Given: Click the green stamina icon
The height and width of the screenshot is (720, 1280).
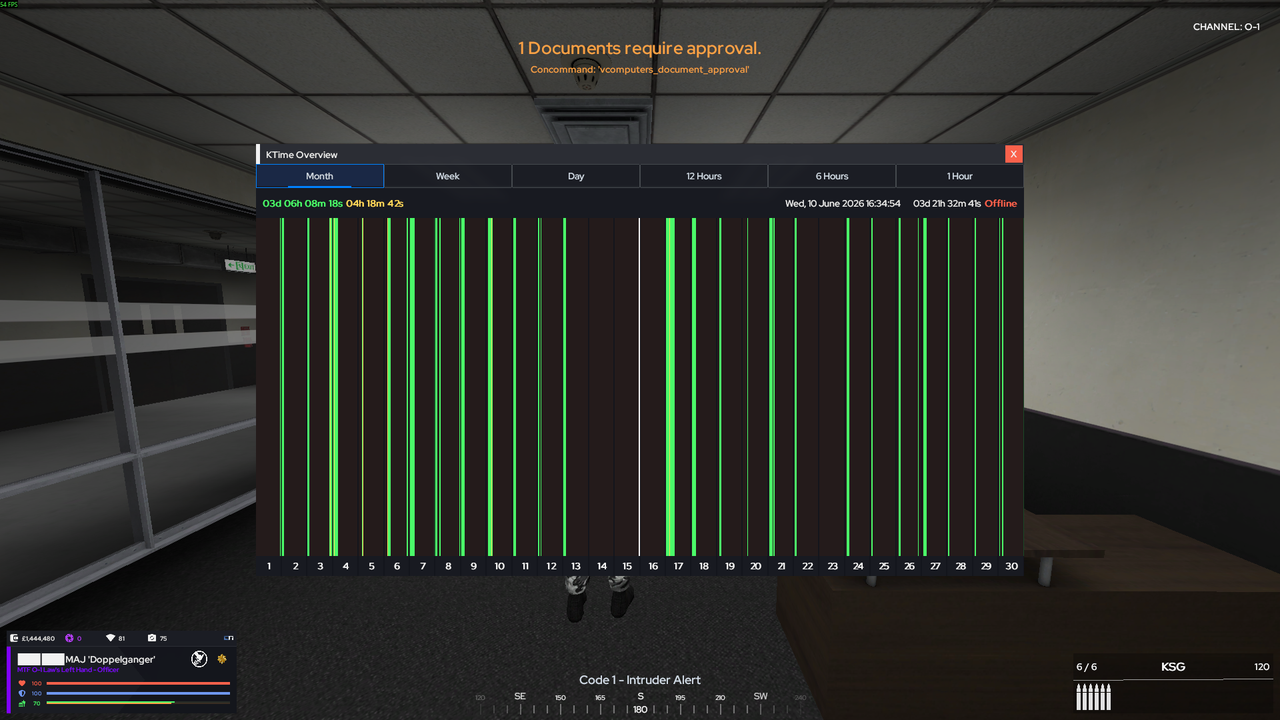Looking at the screenshot, I should 23,703.
